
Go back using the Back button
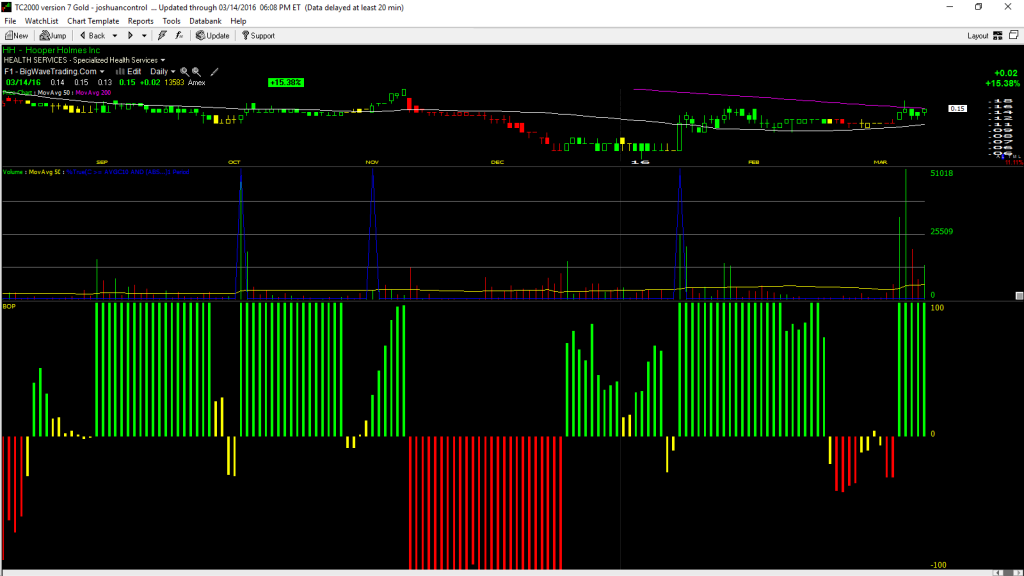92,36
